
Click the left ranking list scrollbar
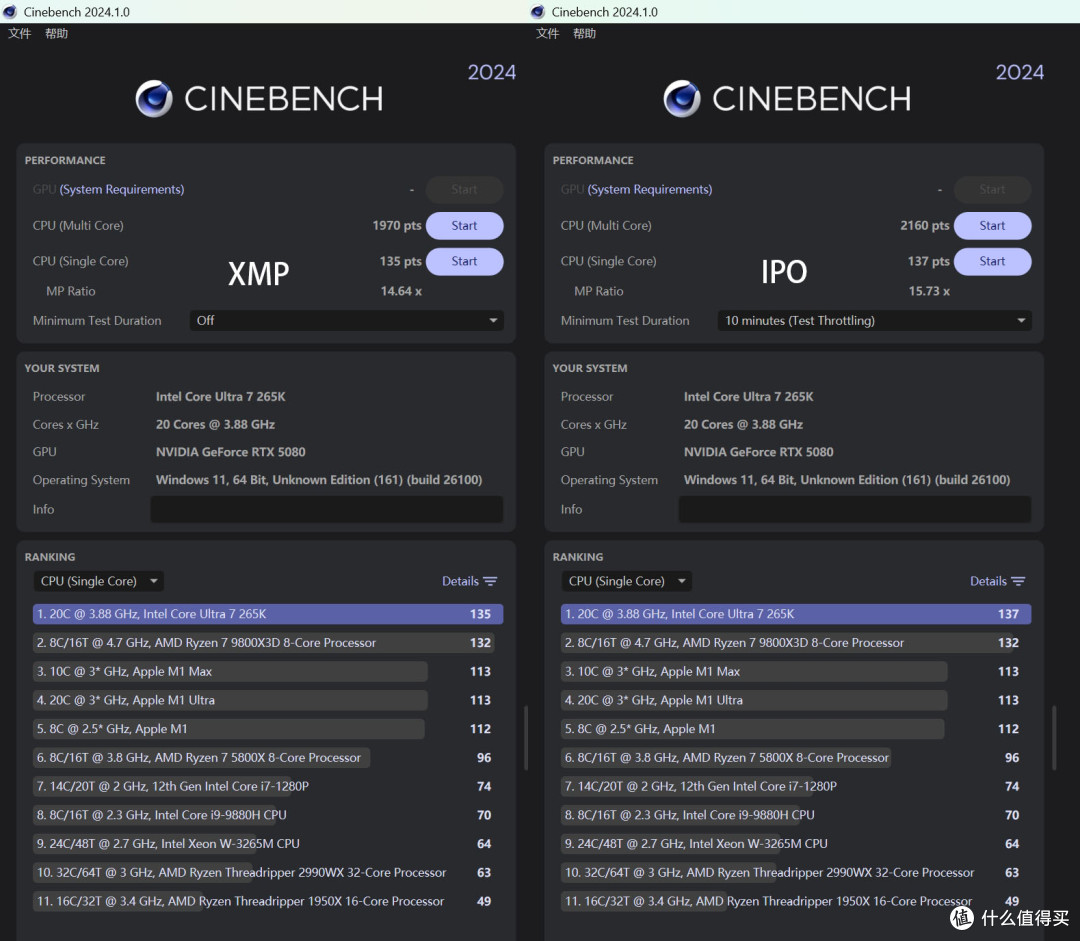(x=526, y=737)
